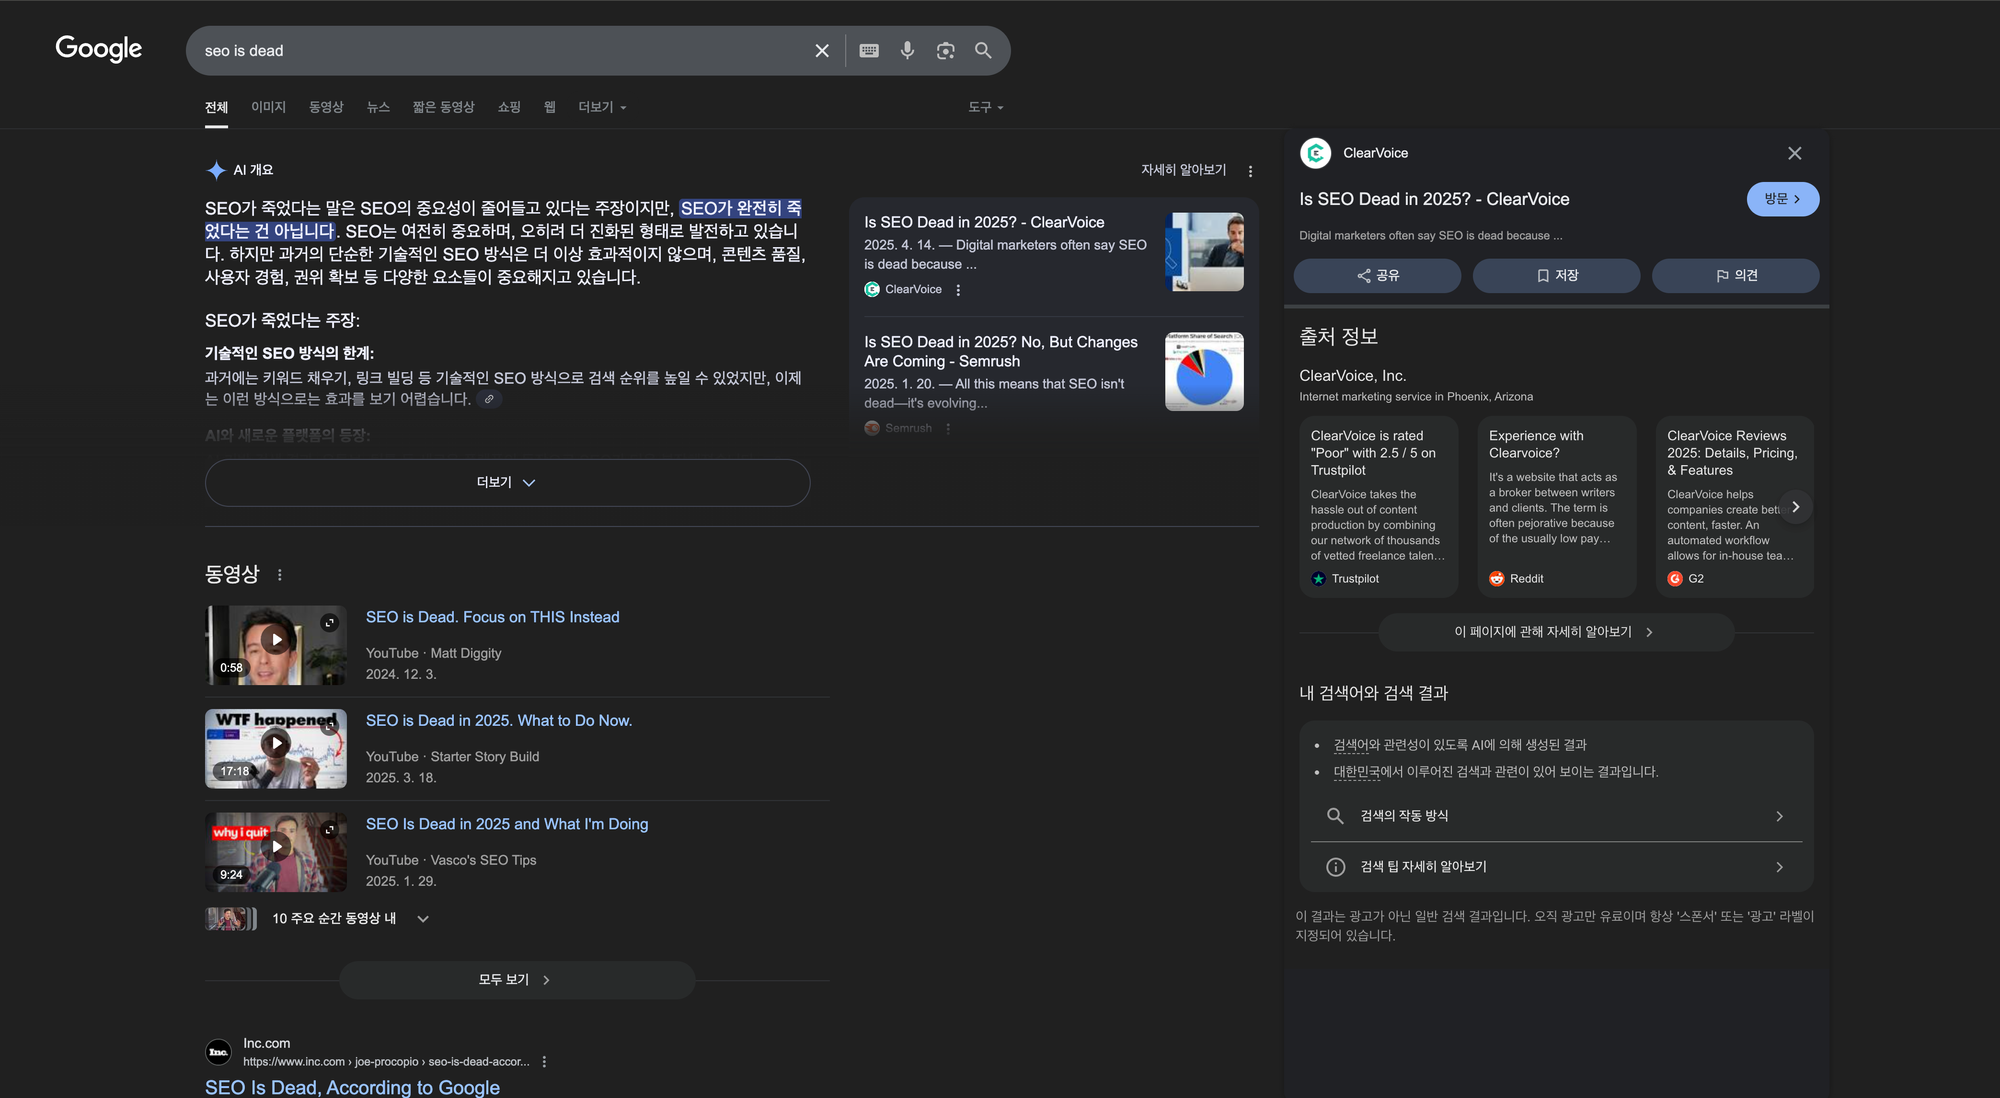Click the key moments small thumbnail
The width and height of the screenshot is (2000, 1098).
pyautogui.click(x=231, y=919)
